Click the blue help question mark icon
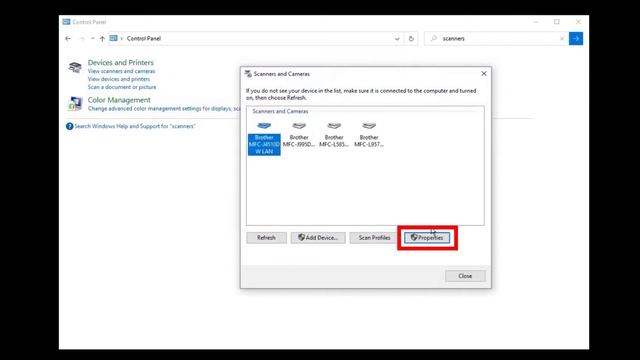Viewport: 640px width, 360px height. pyautogui.click(x=69, y=126)
